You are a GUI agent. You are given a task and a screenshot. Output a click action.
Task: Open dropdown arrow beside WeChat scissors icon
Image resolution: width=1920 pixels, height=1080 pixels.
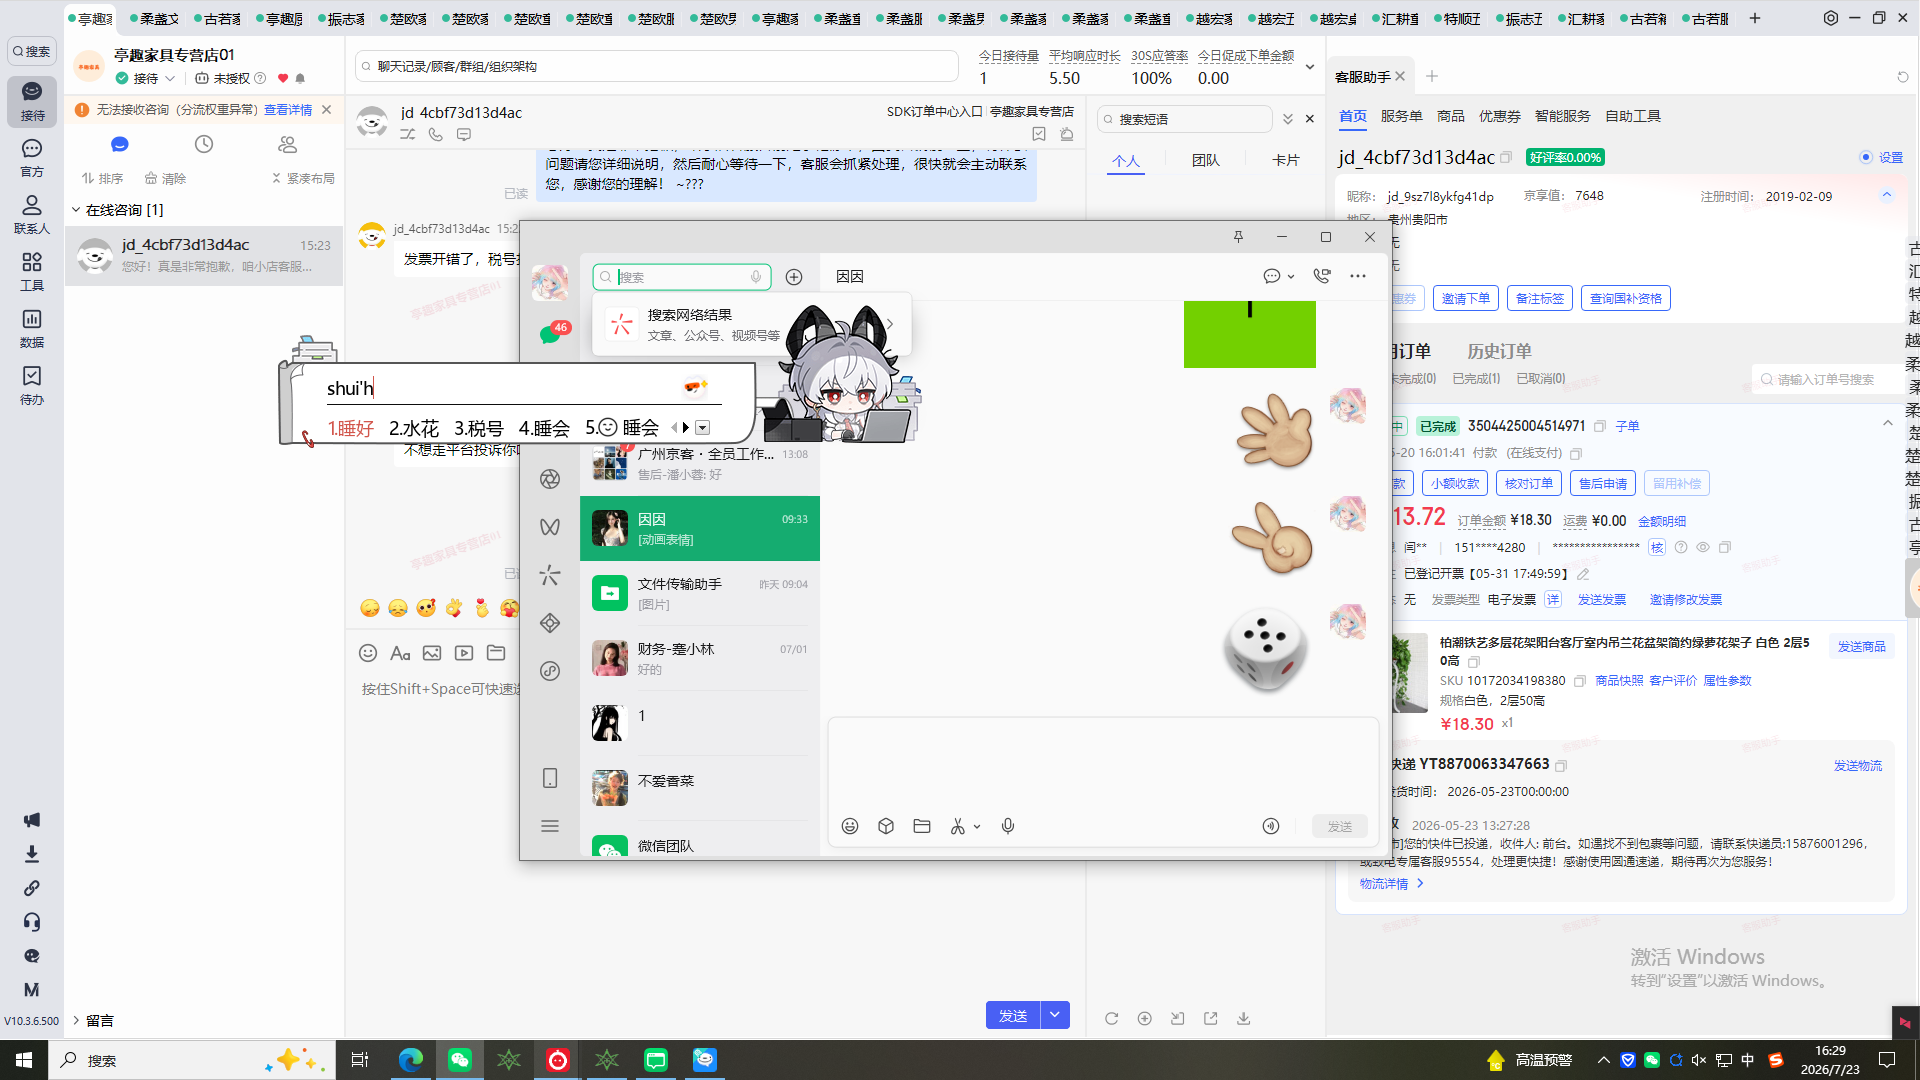977,827
